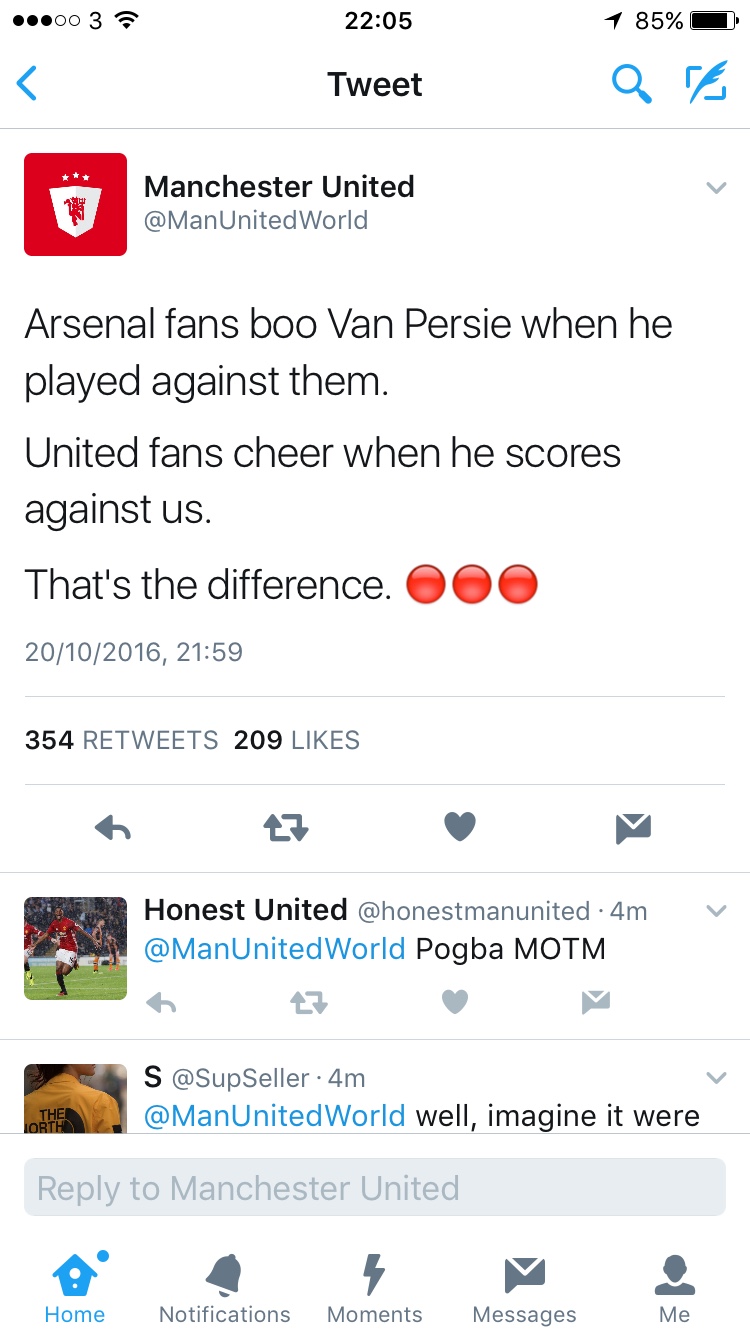Open search with magnifier icon

pos(631,84)
